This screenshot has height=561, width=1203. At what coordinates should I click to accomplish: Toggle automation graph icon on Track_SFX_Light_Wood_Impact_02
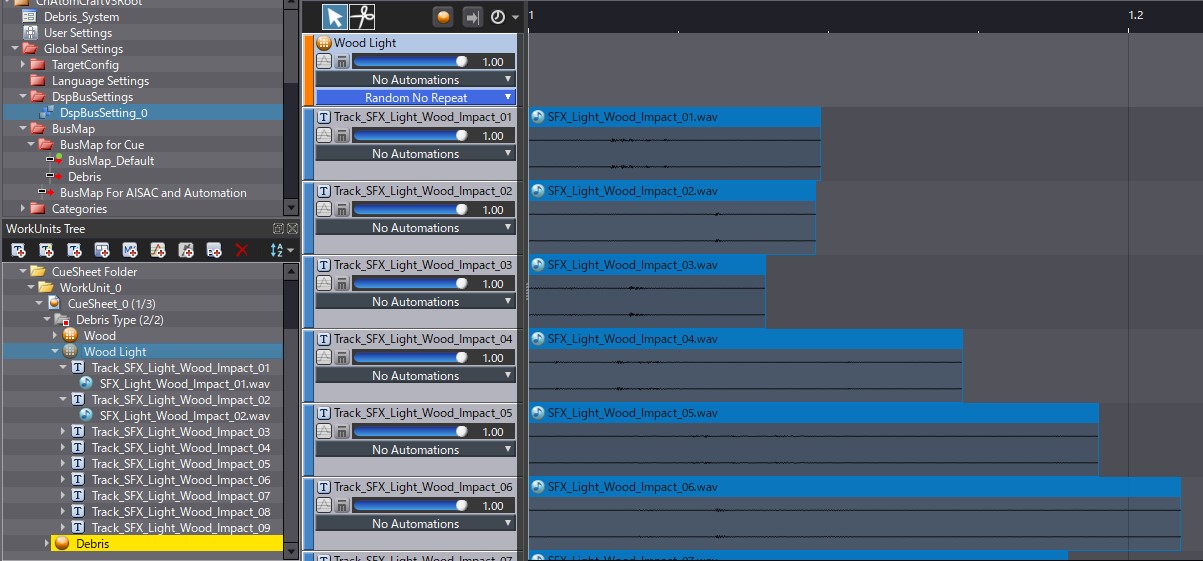click(324, 210)
